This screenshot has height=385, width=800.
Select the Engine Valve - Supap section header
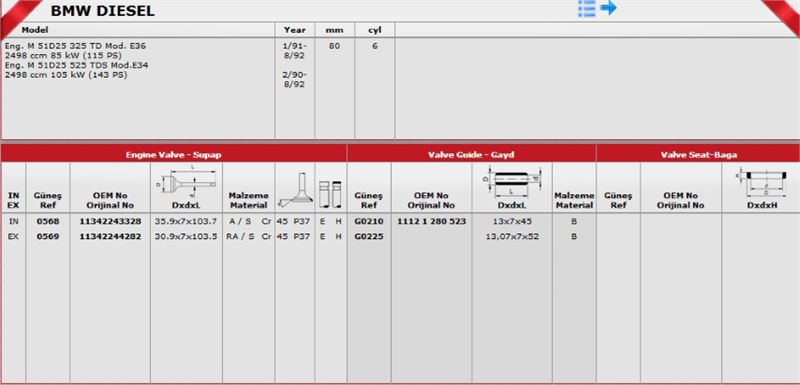173,155
